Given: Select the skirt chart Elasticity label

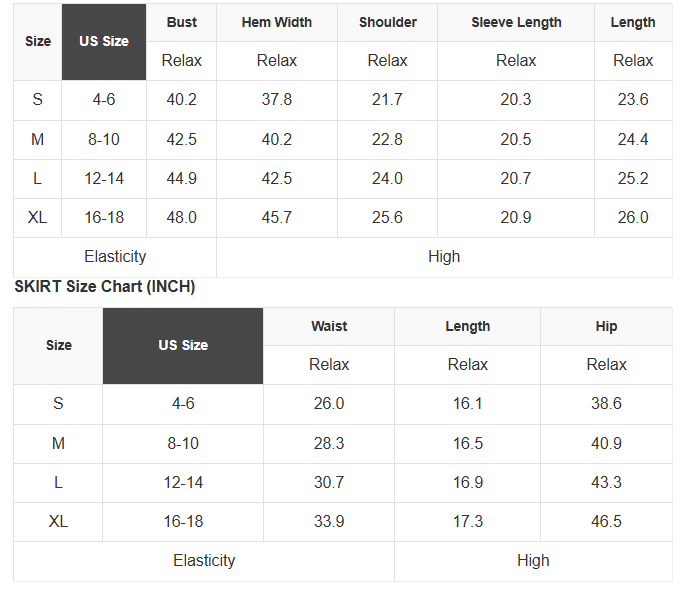Looking at the screenshot, I should point(204,561).
